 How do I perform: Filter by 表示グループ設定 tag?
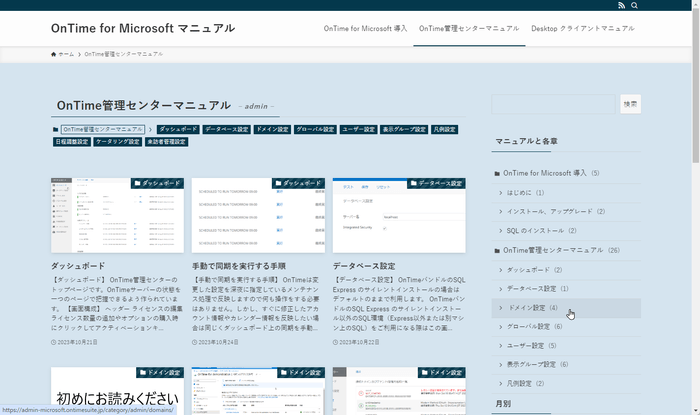(x=404, y=129)
